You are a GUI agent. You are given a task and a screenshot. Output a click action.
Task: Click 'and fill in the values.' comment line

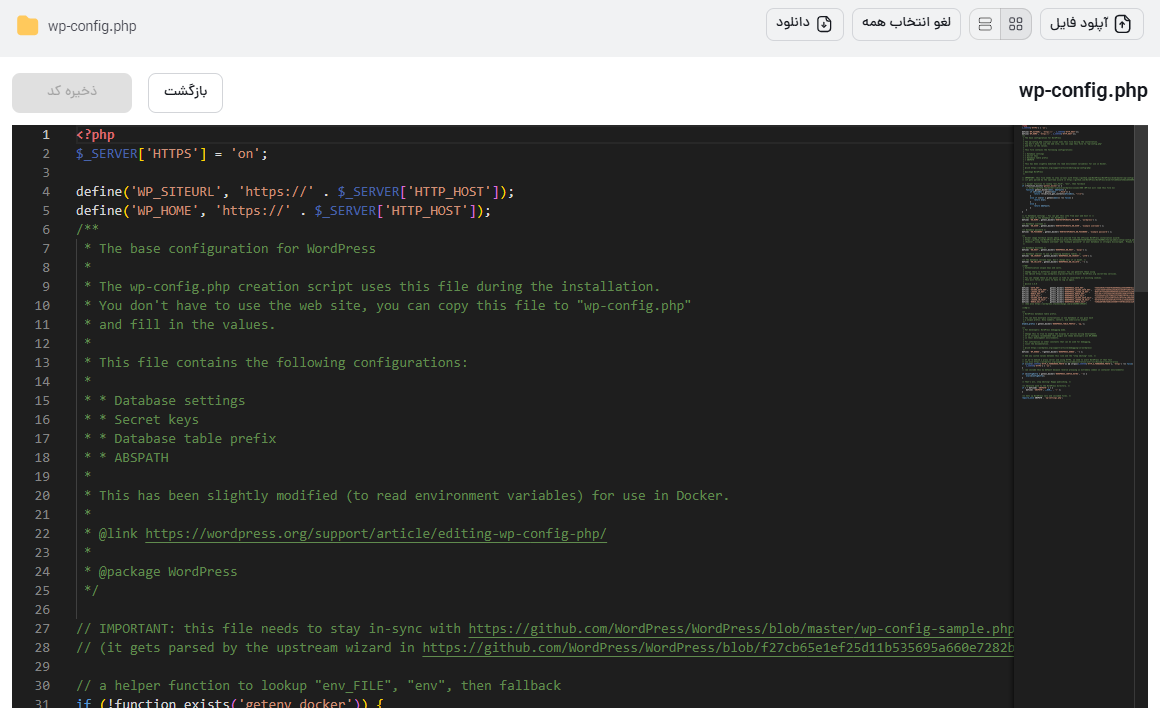pyautogui.click(x=179, y=325)
